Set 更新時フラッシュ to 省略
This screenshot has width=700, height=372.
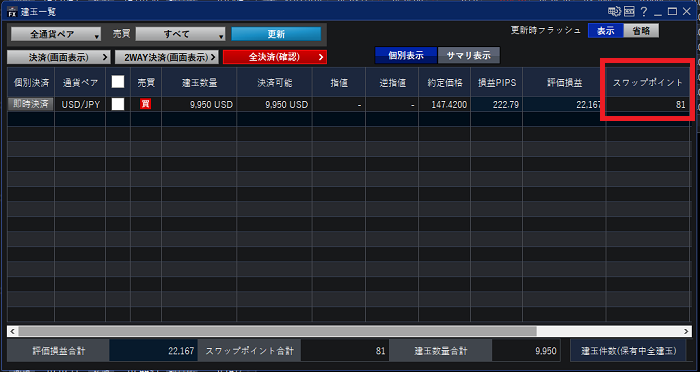tap(641, 30)
